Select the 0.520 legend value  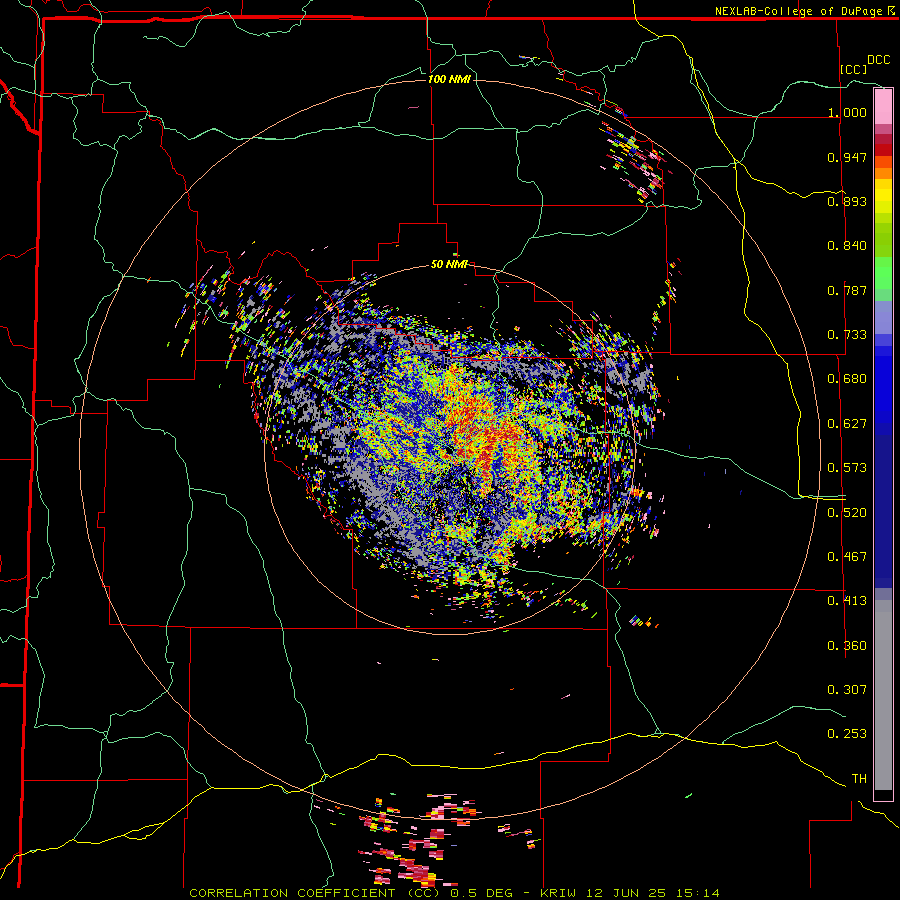pyautogui.click(x=847, y=513)
